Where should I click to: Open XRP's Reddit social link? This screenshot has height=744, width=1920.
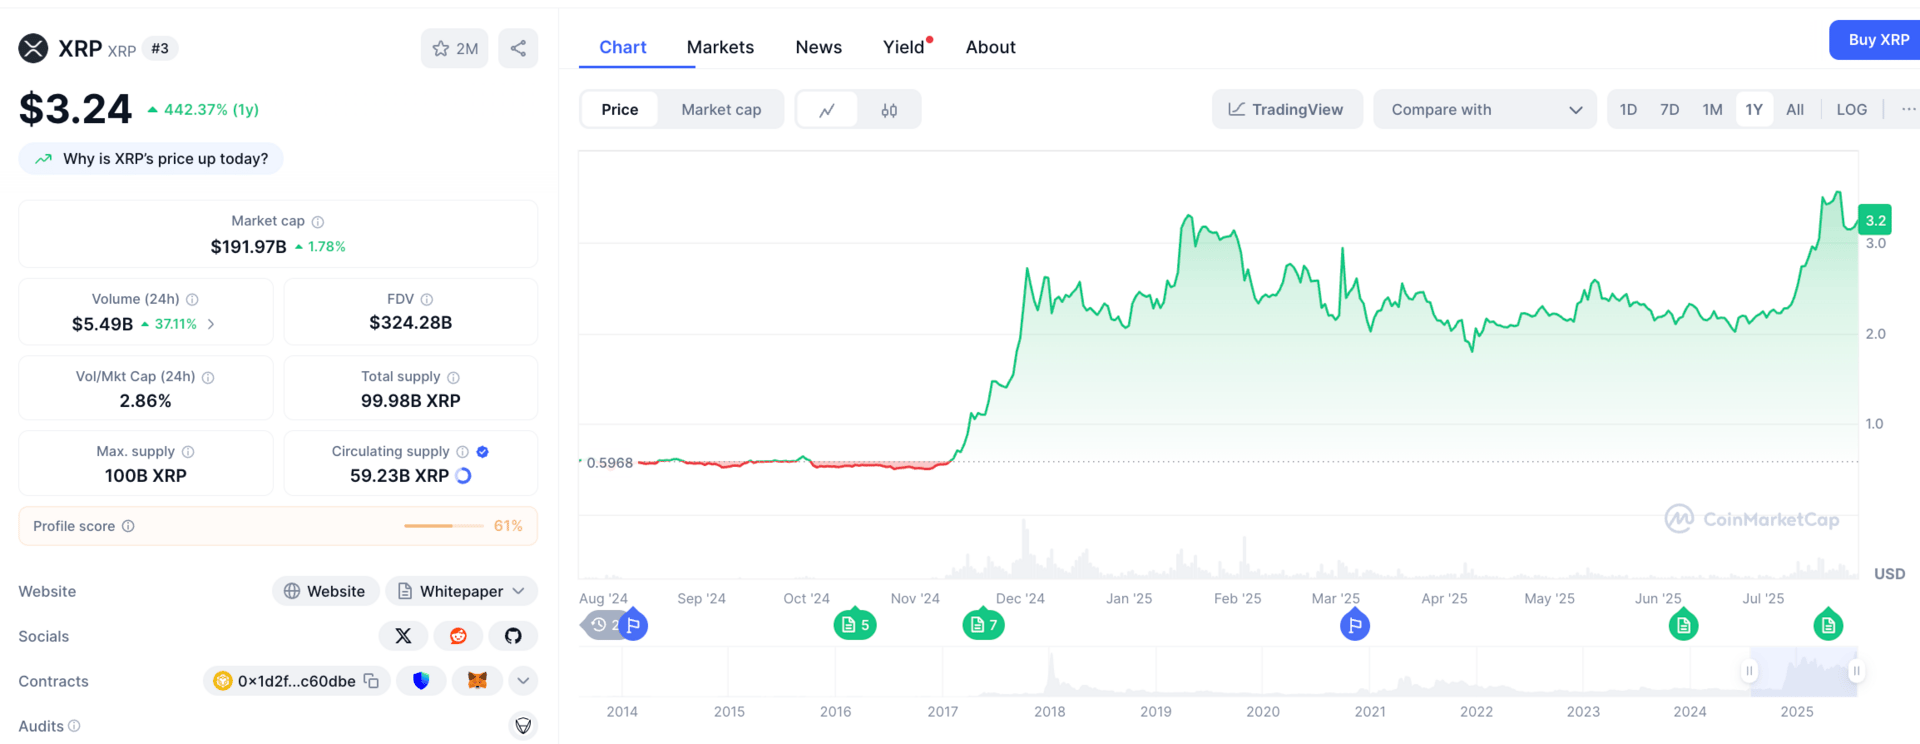pyautogui.click(x=458, y=636)
